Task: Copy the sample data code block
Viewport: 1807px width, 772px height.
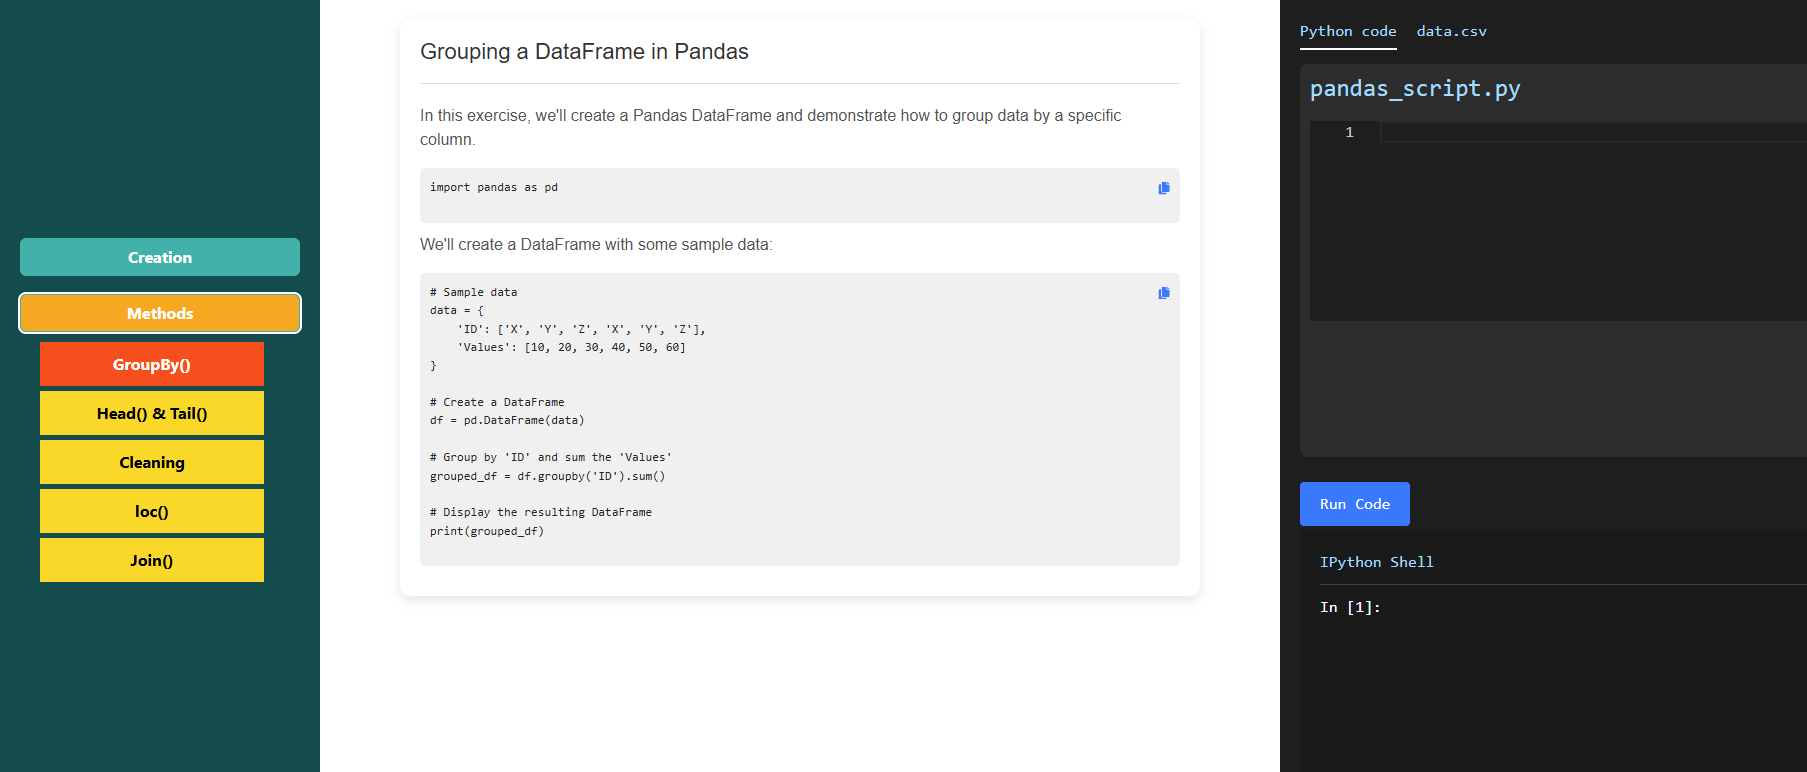Action: 1164,293
